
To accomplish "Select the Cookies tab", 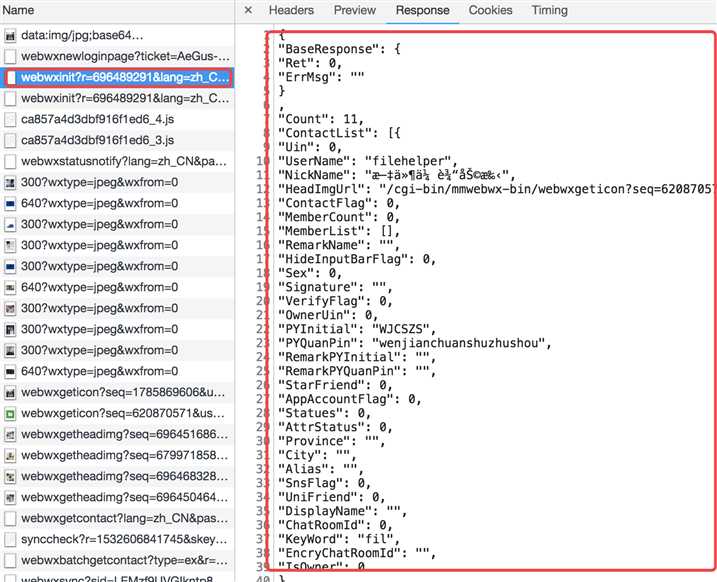I will 490,10.
